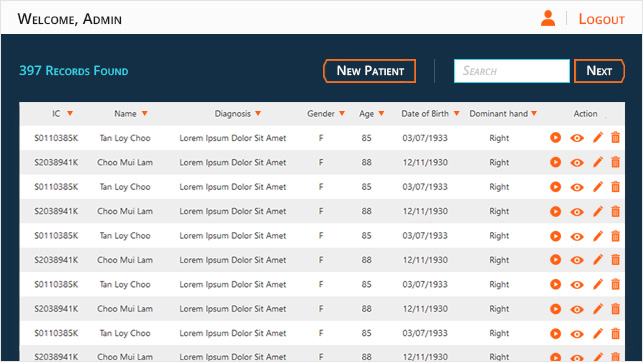This screenshot has height=362, width=643.
Task: Sort by Age using its arrow
Action: click(x=381, y=114)
